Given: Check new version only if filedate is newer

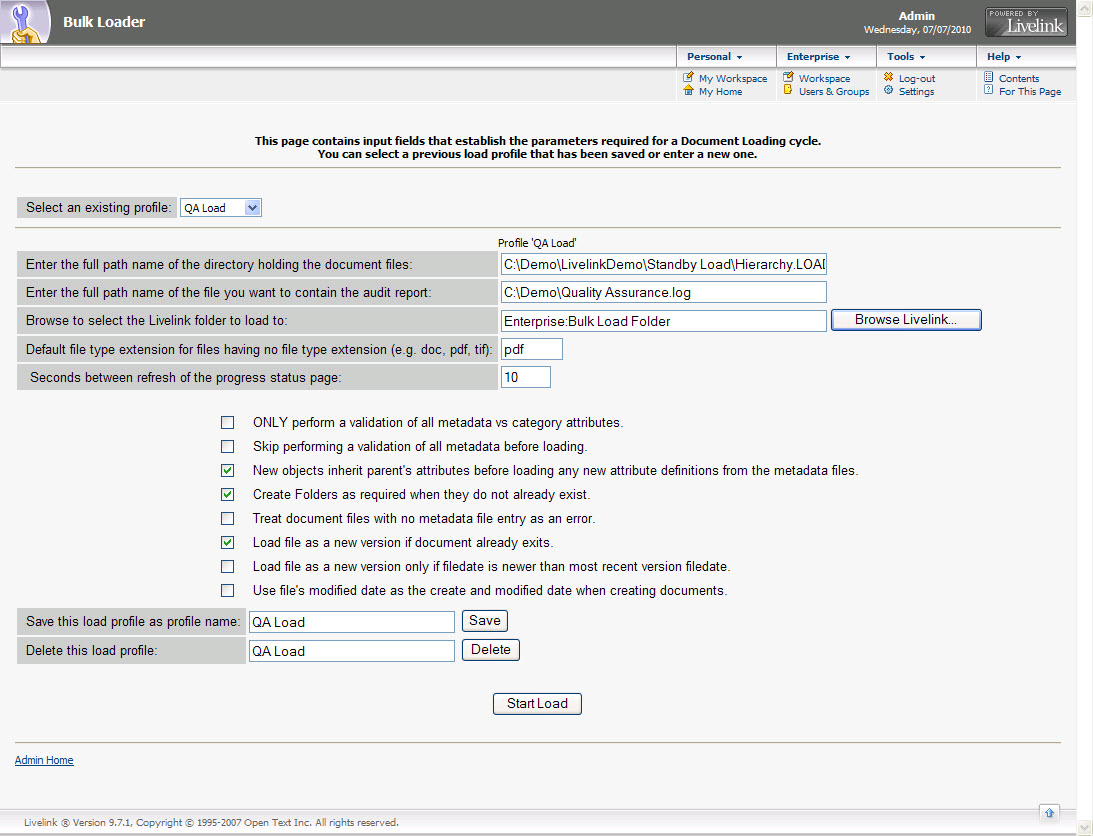Looking at the screenshot, I should 227,567.
